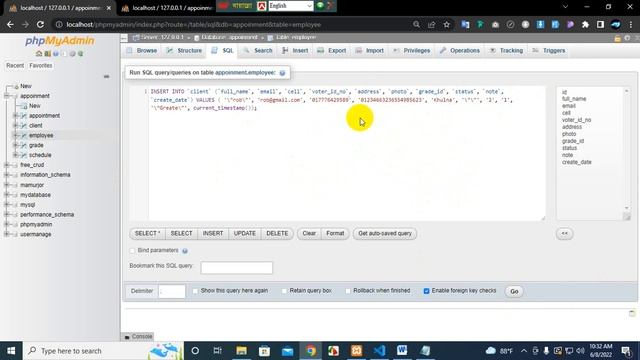Open File Explorer from taskbar
This screenshot has width=640, height=360.
tap(242, 351)
